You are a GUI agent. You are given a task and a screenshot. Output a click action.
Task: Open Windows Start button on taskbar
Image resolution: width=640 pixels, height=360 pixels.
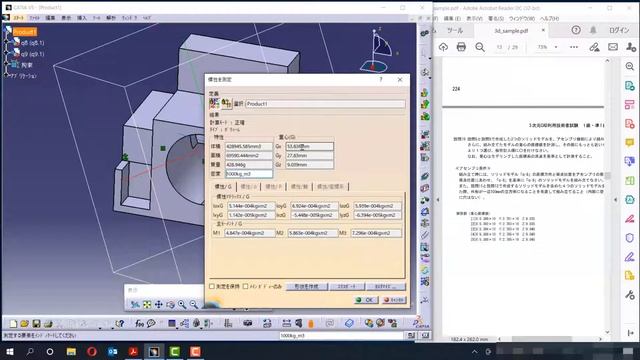click(10, 351)
